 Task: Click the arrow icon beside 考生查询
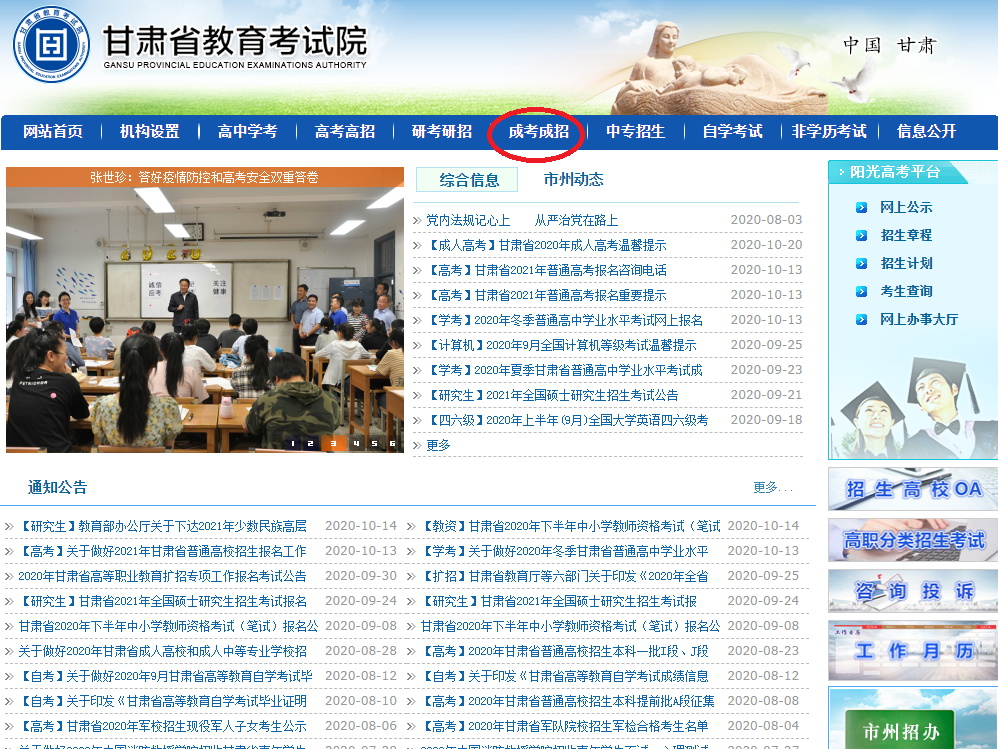point(861,292)
